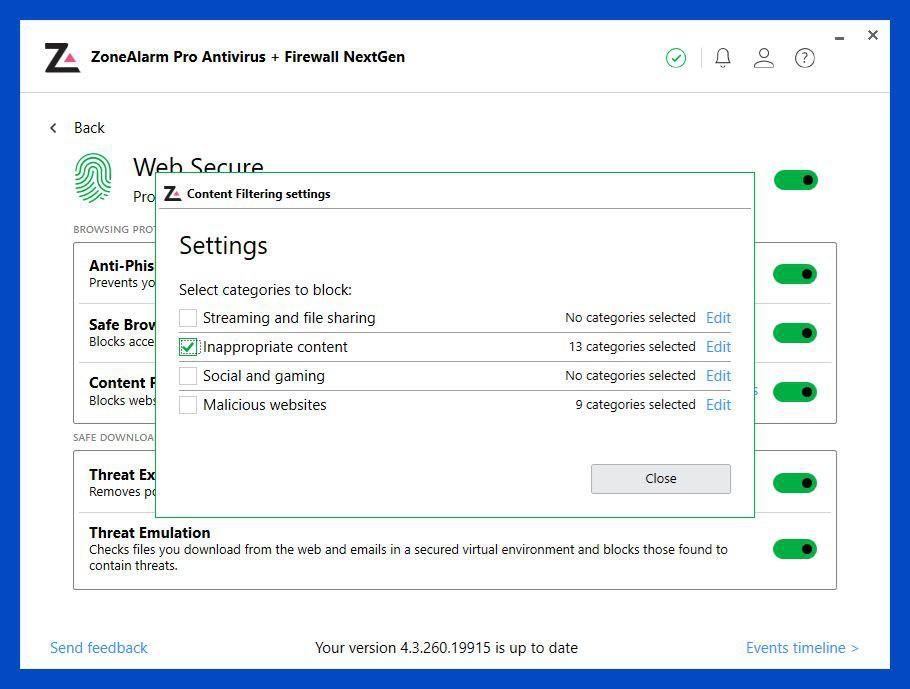Click the Threat Emulation heading
Screen dimensions: 910x689
[x=150, y=533]
